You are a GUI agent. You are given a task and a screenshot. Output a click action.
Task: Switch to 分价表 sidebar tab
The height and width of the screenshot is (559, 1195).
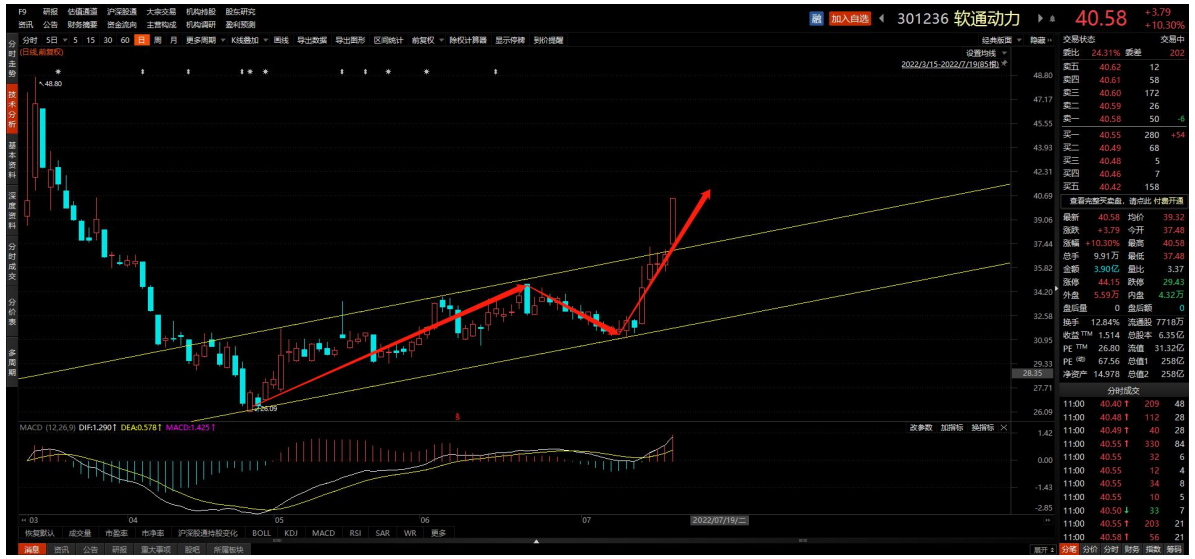pyautogui.click(x=11, y=312)
